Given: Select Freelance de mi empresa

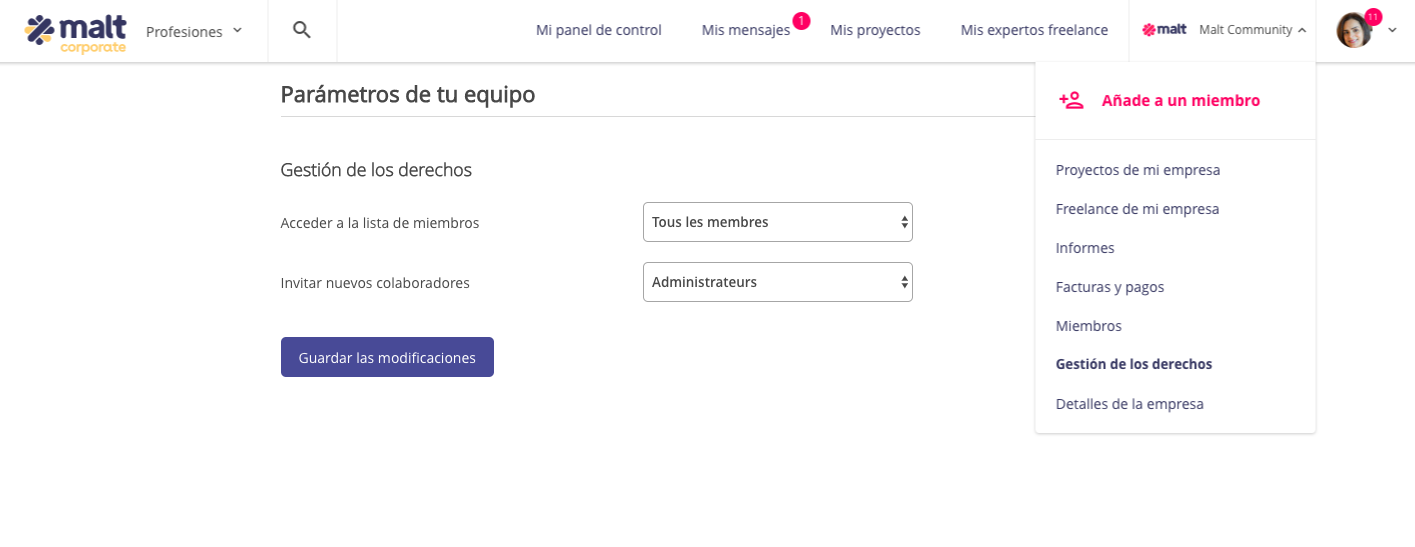Looking at the screenshot, I should pyautogui.click(x=1137, y=209).
